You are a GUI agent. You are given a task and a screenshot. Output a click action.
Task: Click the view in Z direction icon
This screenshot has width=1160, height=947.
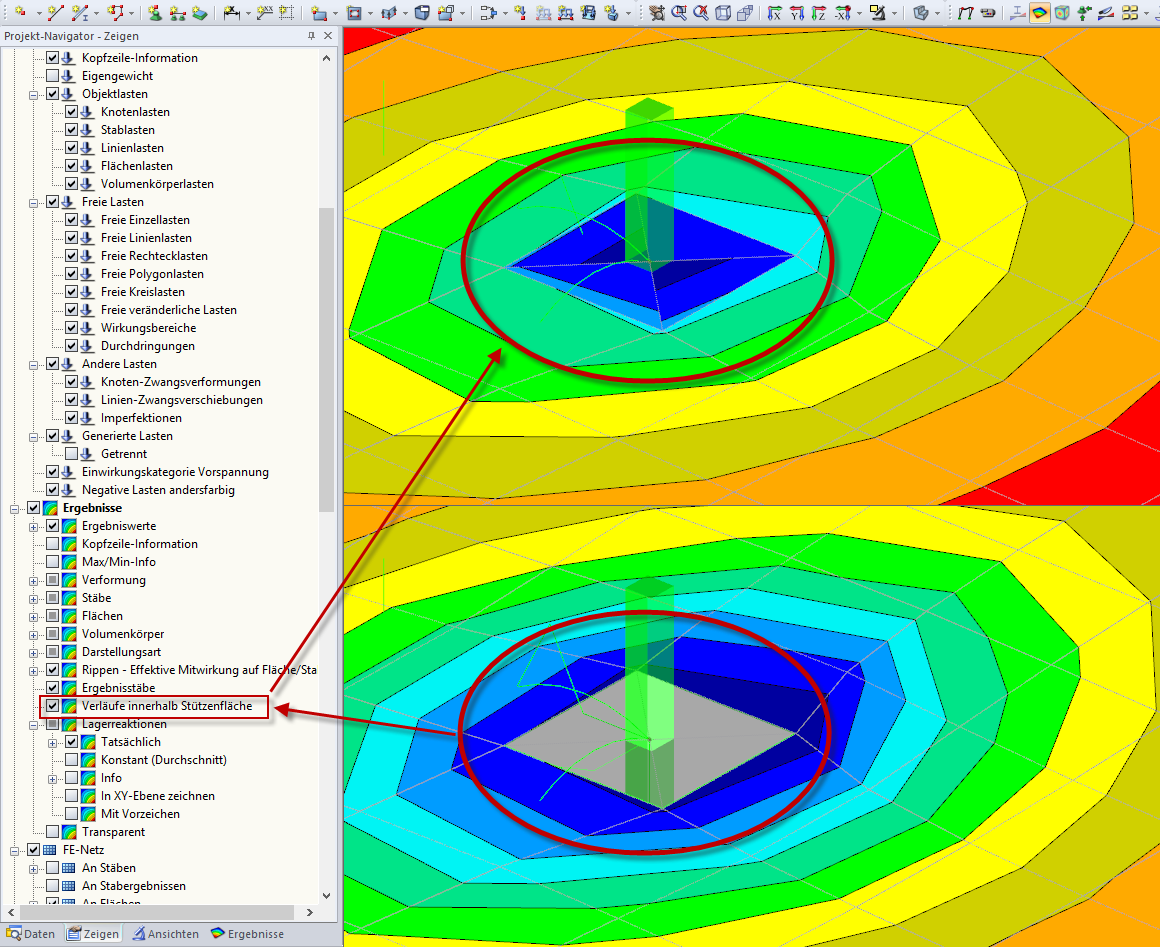pyautogui.click(x=818, y=12)
